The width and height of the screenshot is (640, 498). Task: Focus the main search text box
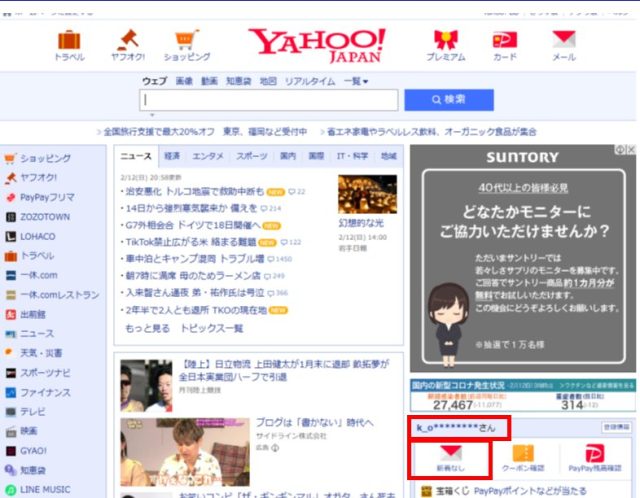(x=269, y=100)
